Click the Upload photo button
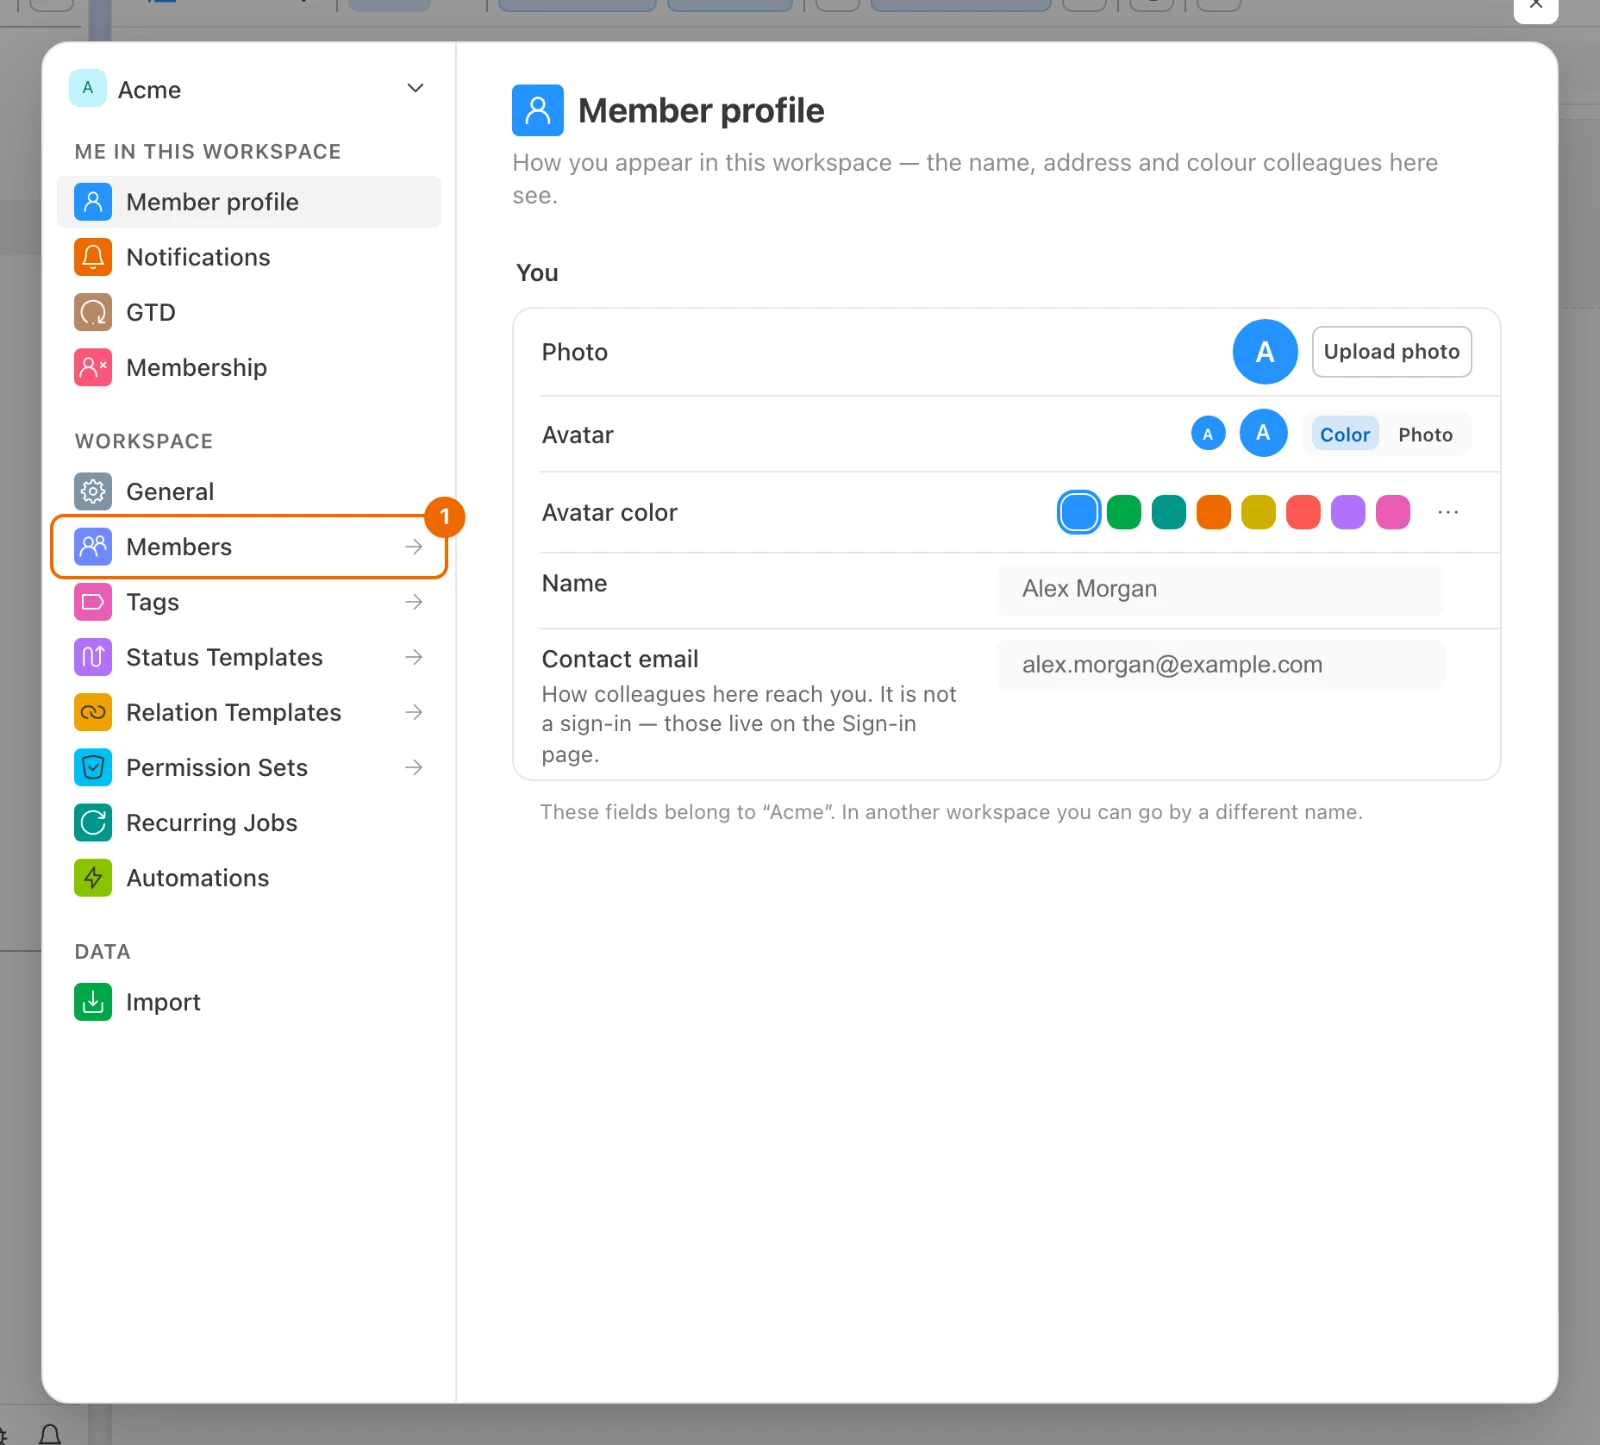Image resolution: width=1600 pixels, height=1445 pixels. 1391,352
